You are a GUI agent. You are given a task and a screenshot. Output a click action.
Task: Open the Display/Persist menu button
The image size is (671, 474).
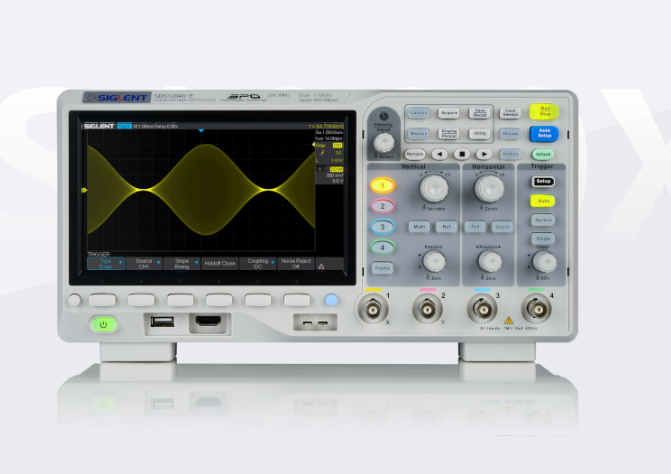click(449, 133)
